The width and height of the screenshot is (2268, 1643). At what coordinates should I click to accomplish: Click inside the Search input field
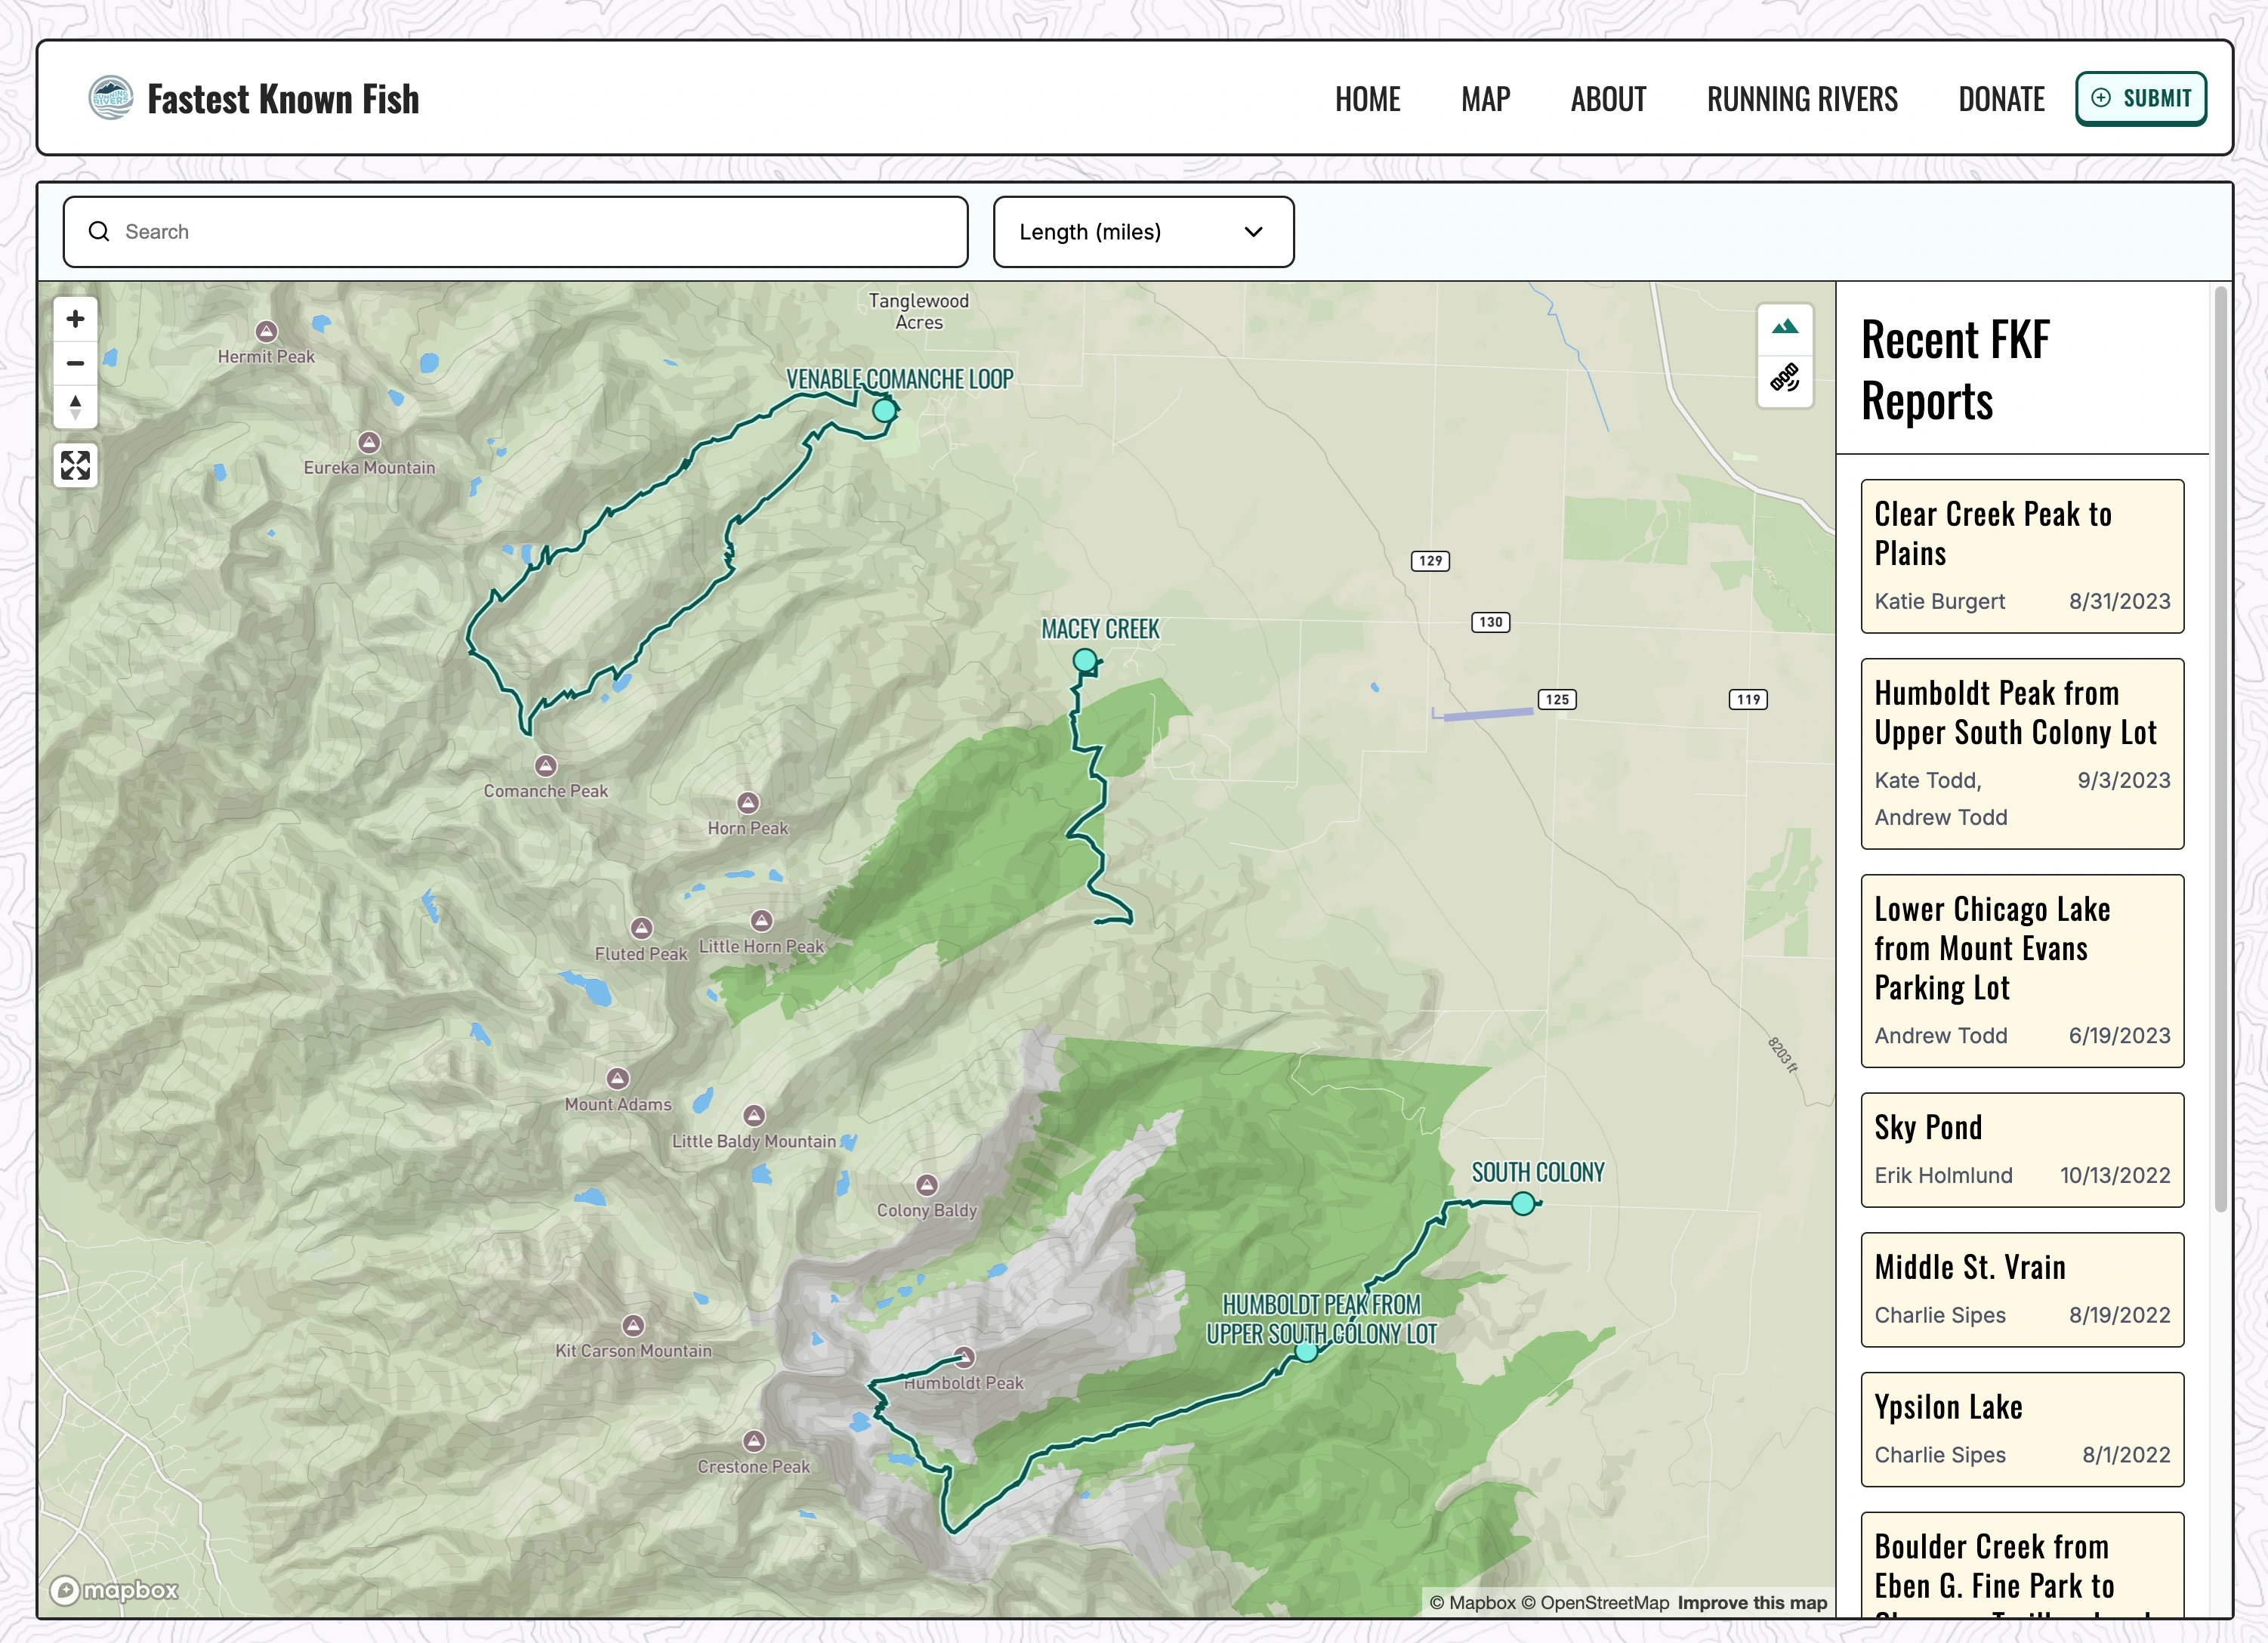450,231
